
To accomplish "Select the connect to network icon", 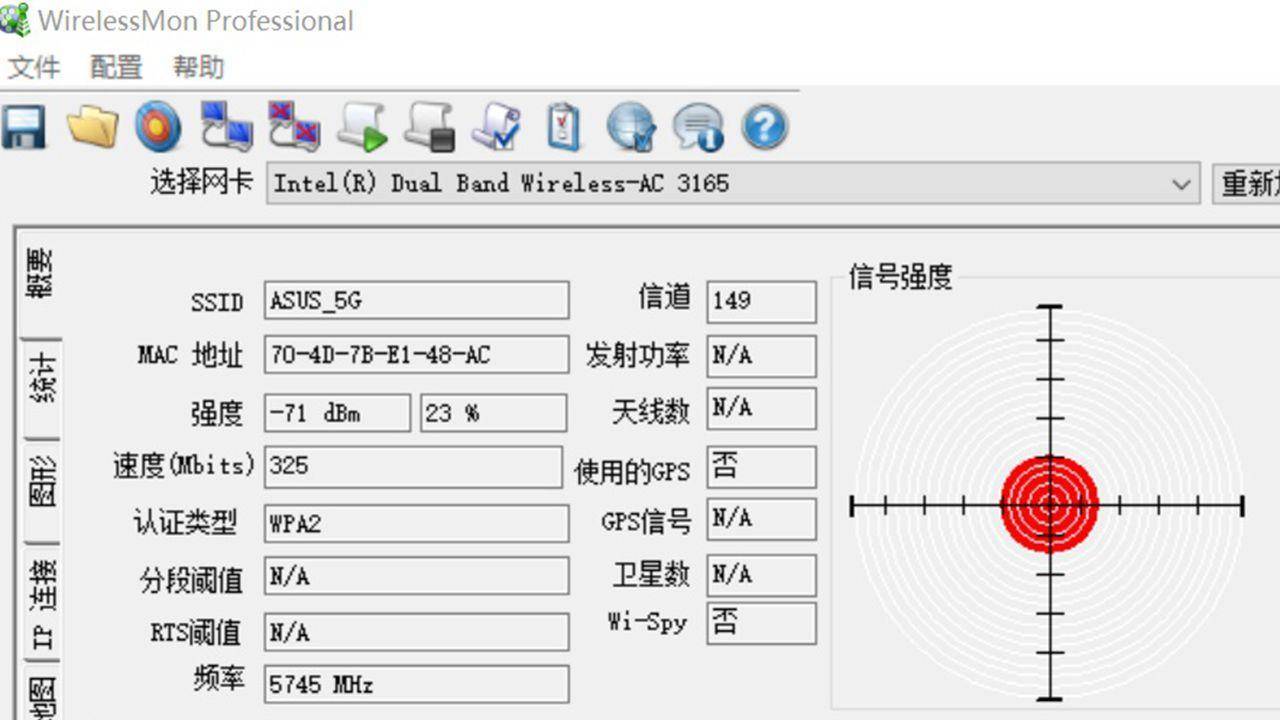I will point(228,125).
